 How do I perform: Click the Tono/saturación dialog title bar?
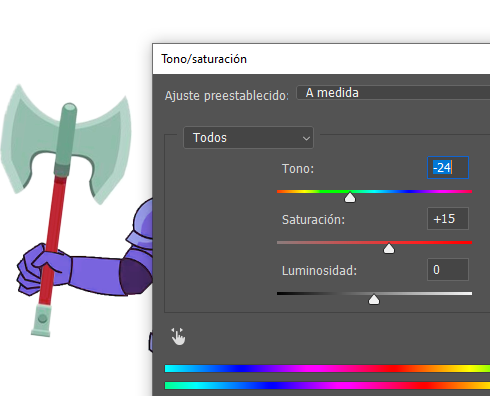(321, 59)
